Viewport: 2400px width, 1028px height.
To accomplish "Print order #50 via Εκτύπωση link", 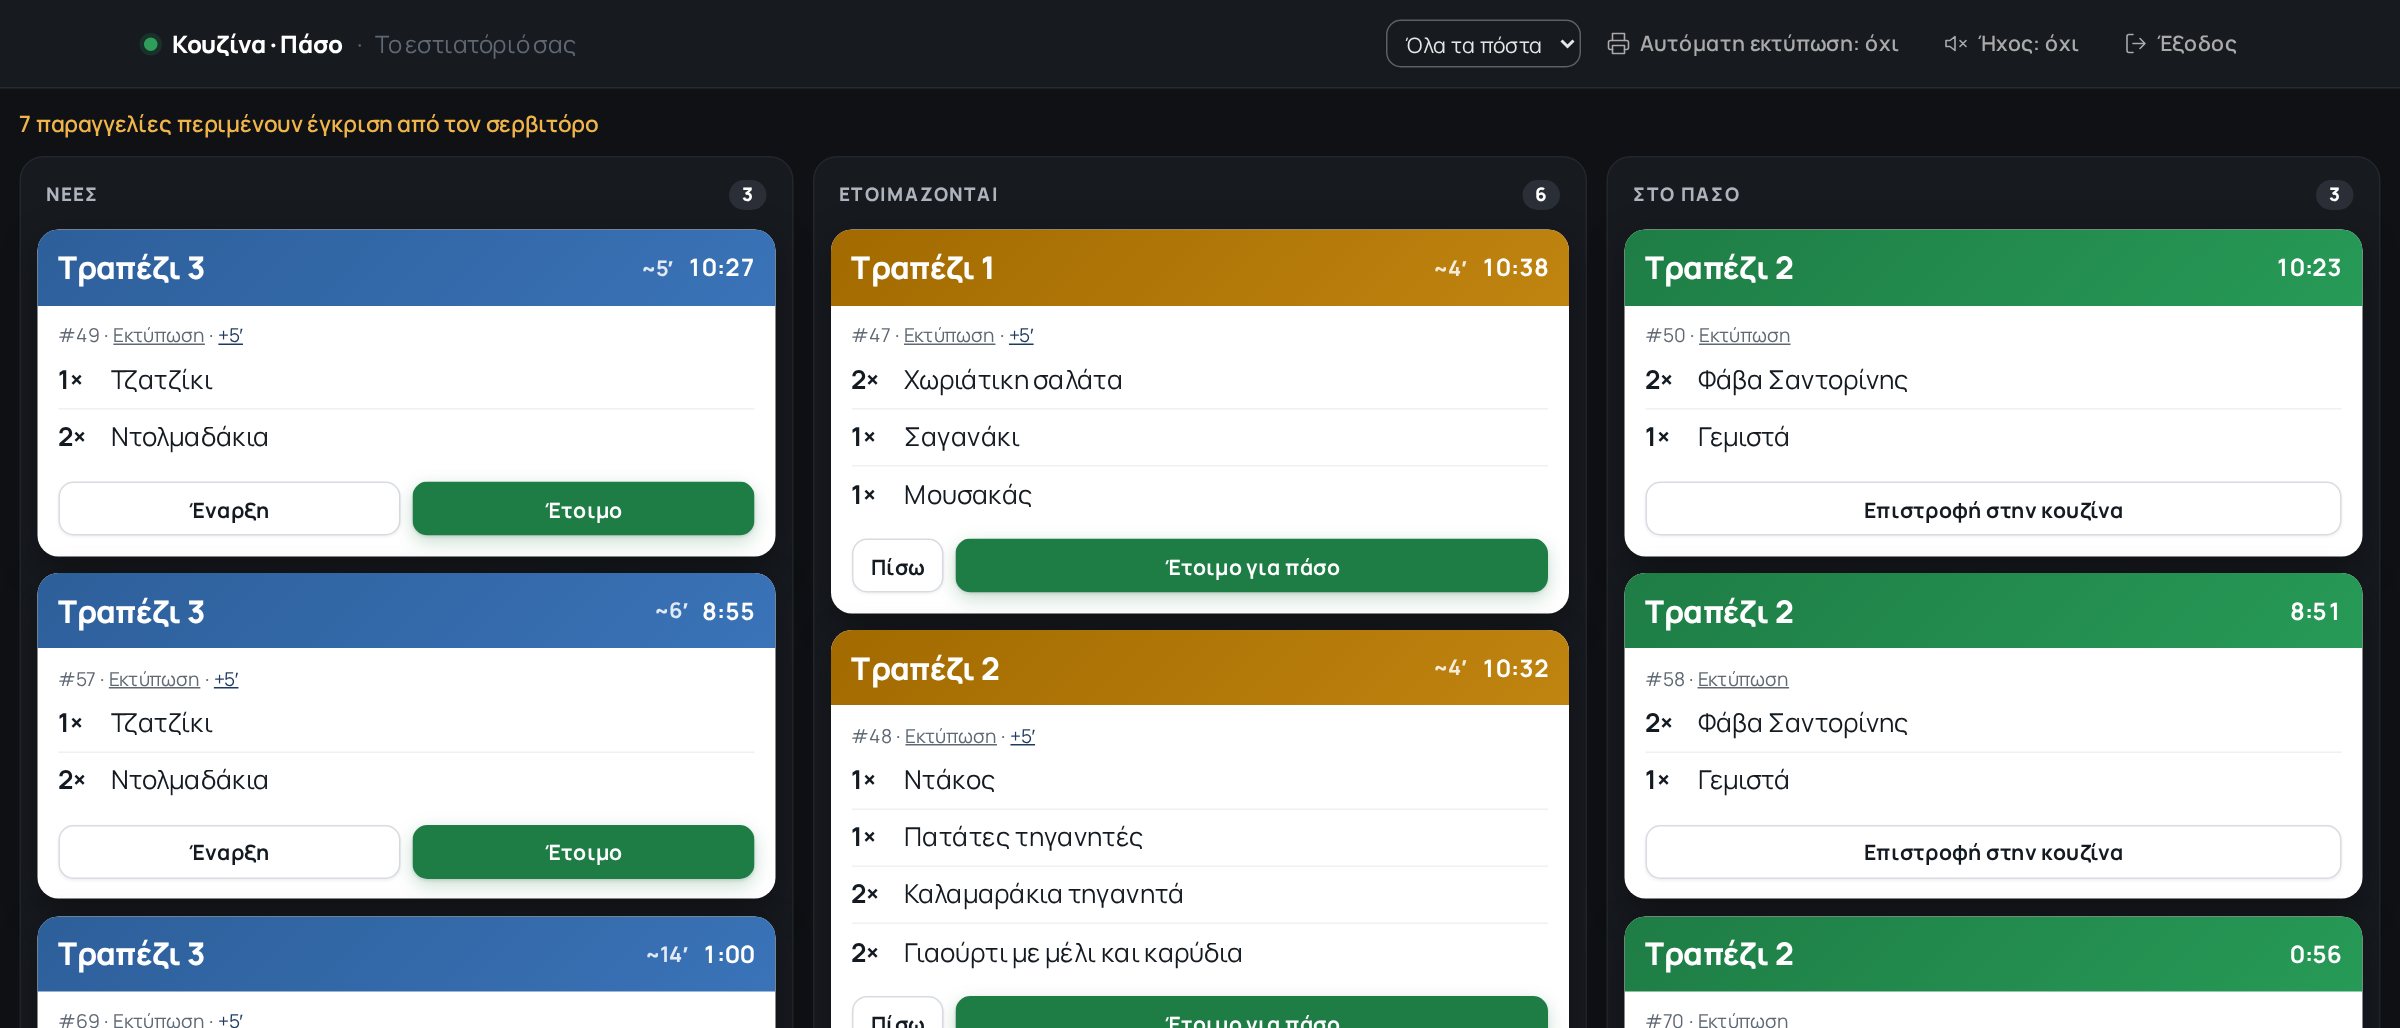I will tap(1744, 335).
